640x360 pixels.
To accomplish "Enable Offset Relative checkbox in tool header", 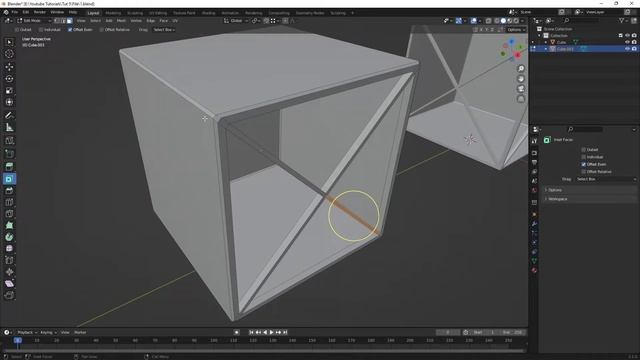I will [102, 30].
